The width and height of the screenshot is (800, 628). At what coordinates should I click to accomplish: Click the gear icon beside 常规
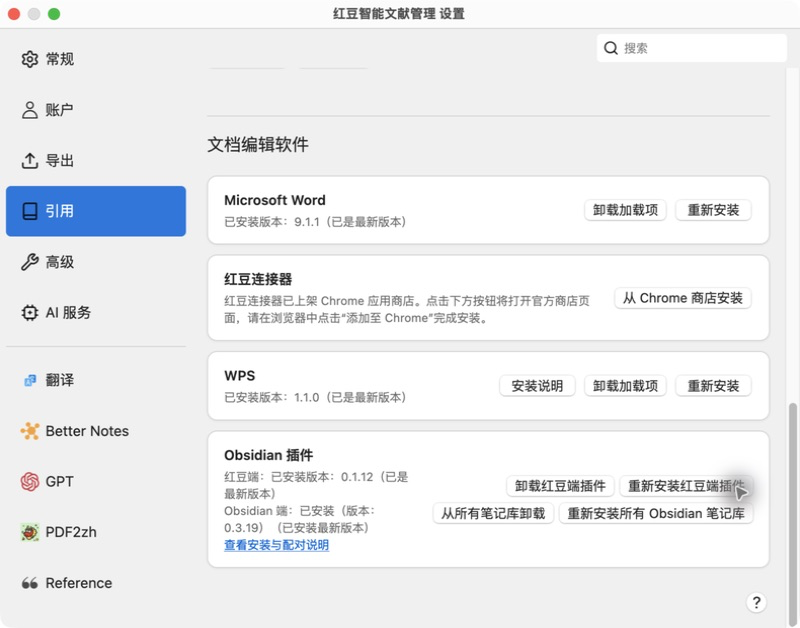[x=30, y=59]
